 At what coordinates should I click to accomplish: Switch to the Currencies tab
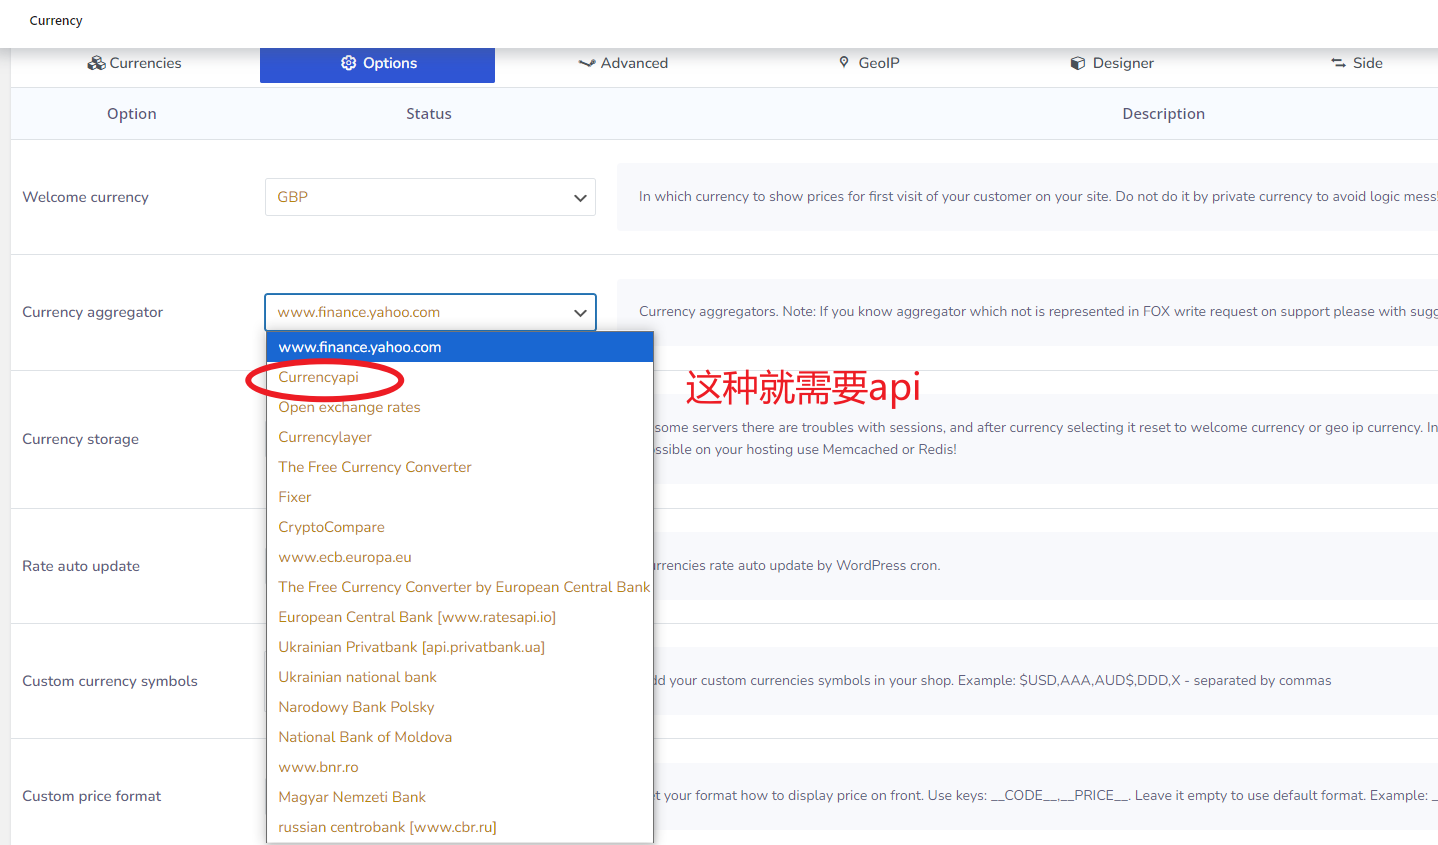tap(133, 62)
